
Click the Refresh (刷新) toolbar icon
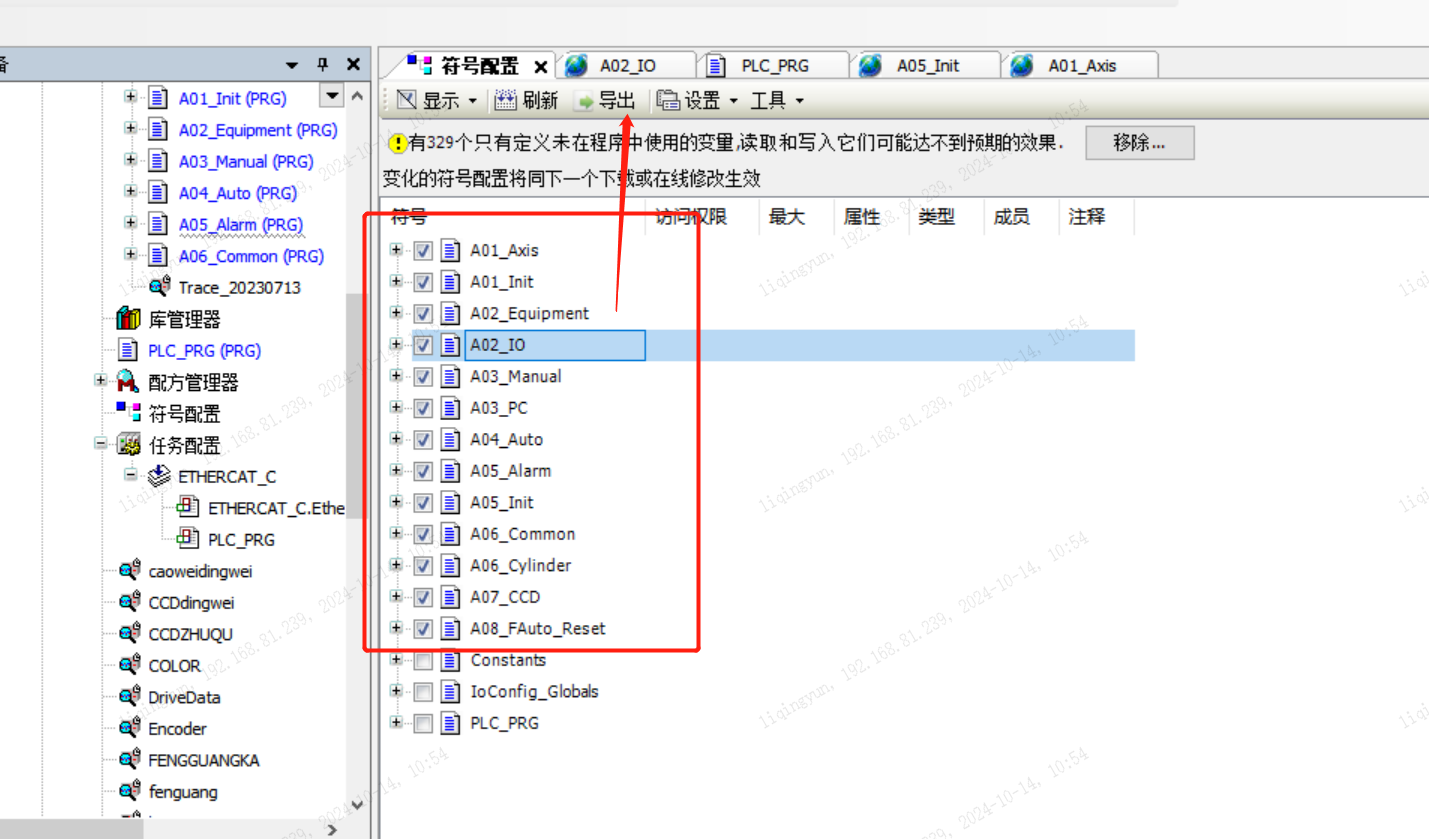[506, 100]
